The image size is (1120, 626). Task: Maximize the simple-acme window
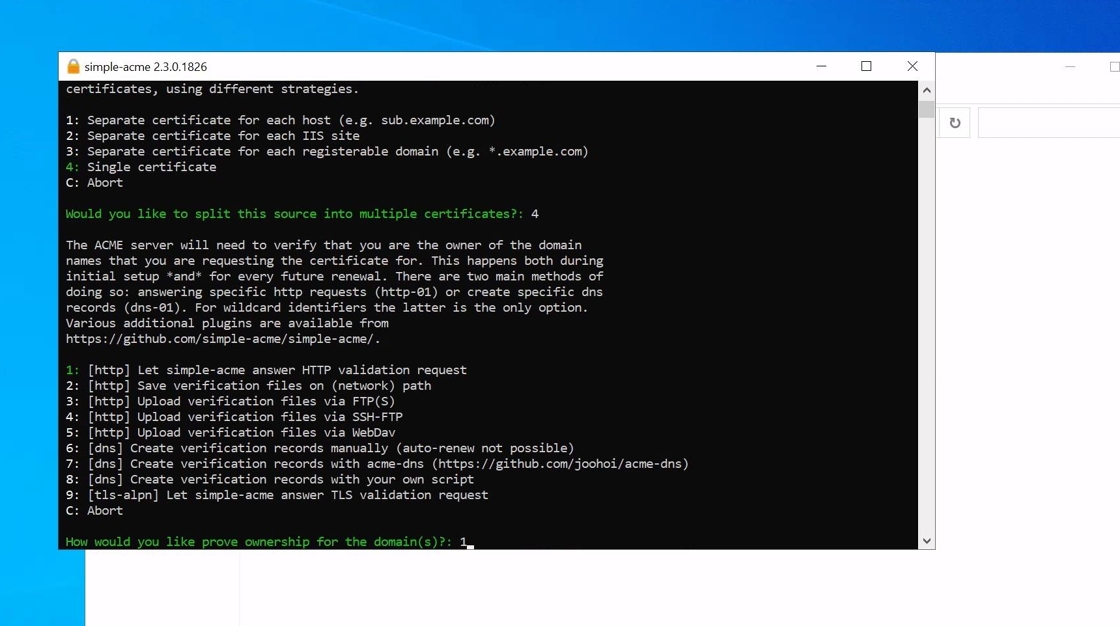click(x=866, y=66)
